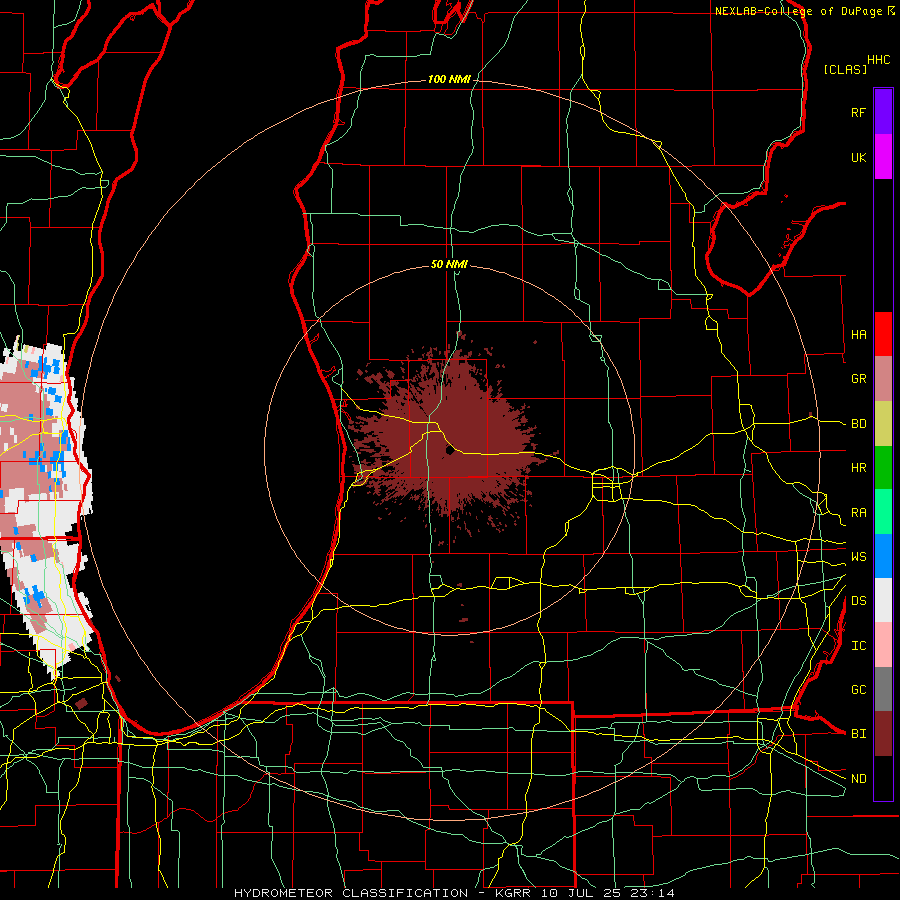The height and width of the screenshot is (900, 900).
Task: Click the 100 NMI range ring label
Action: 449,79
